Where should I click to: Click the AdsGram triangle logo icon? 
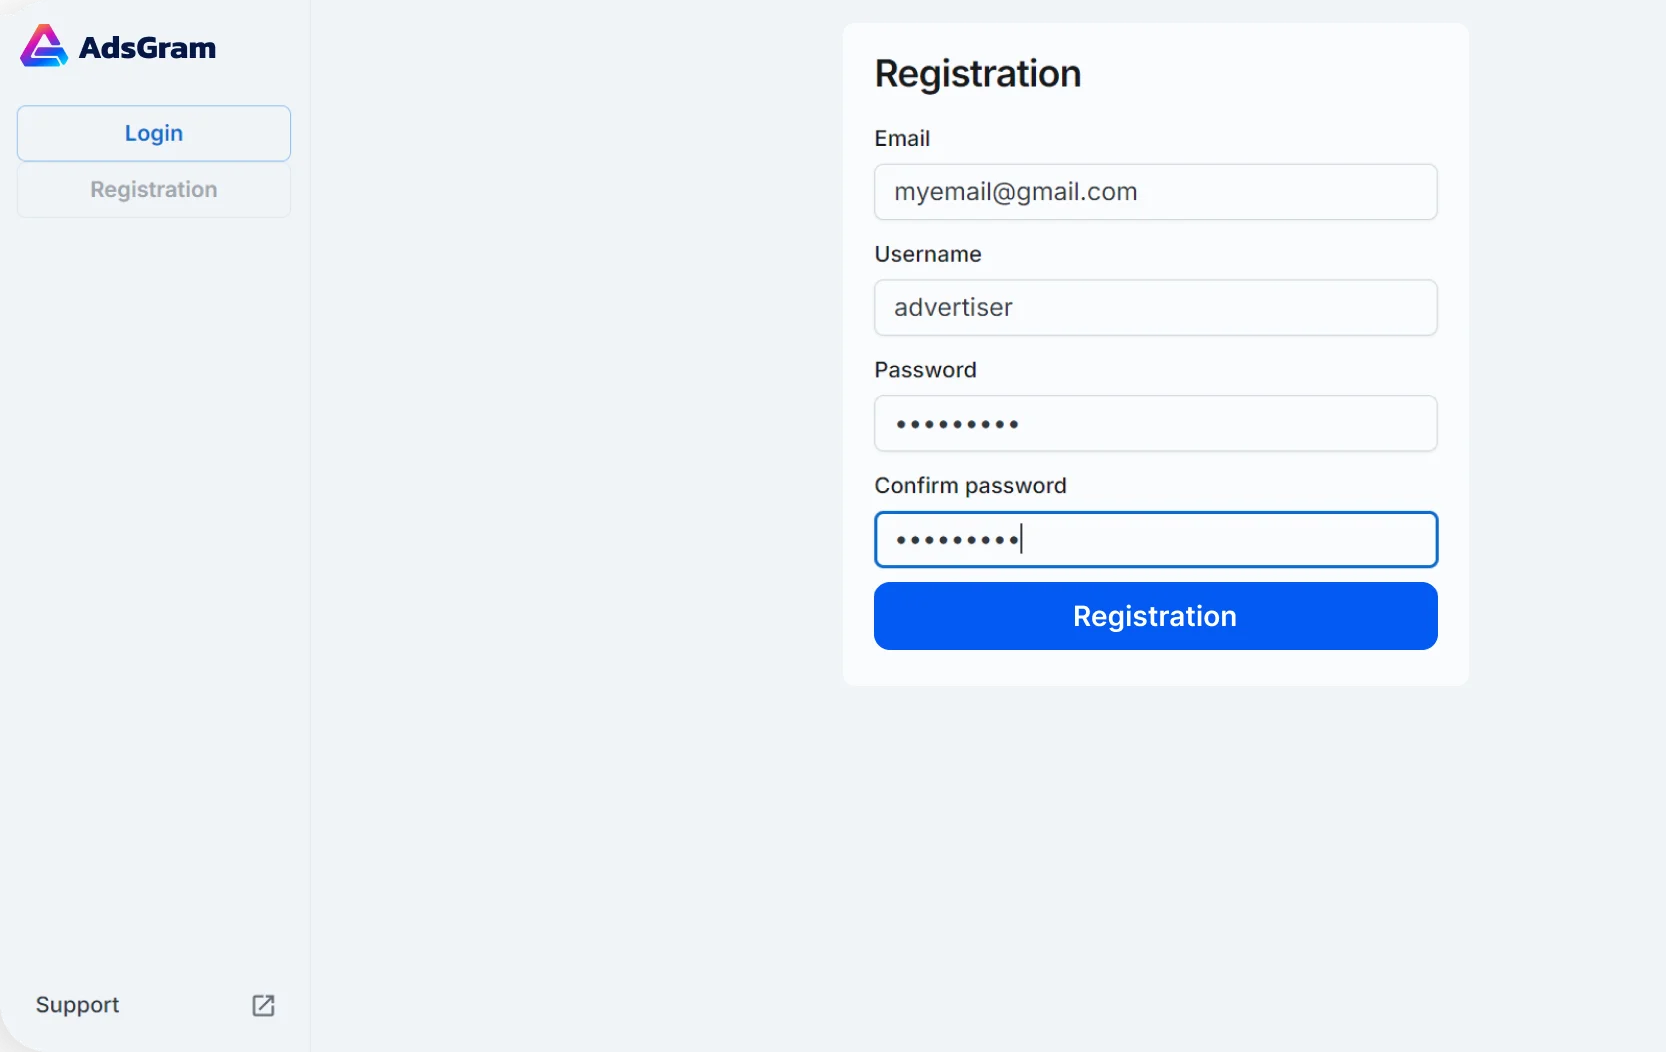point(44,46)
